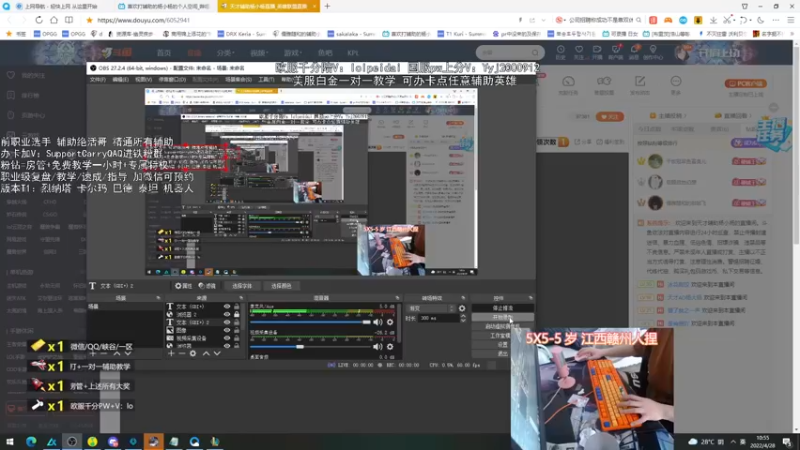The height and width of the screenshot is (450, 800).
Task: Reload the page with the browser refresh icon
Action: [x=39, y=20]
